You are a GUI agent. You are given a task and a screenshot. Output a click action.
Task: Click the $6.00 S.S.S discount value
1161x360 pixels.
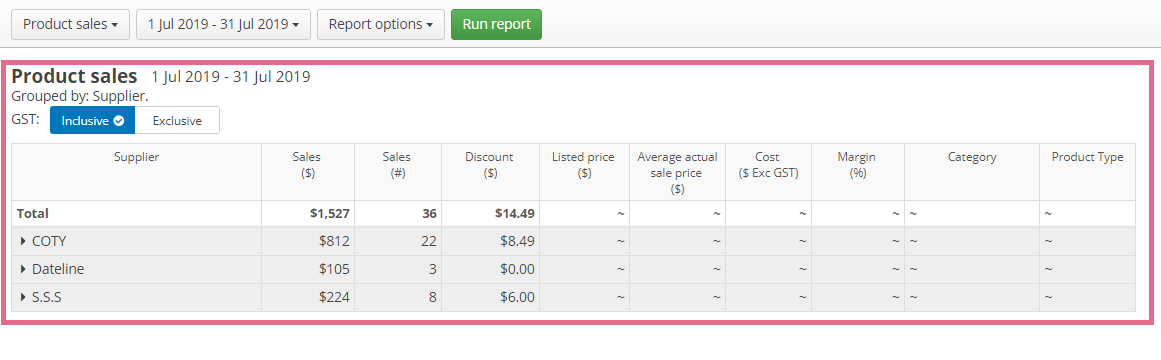click(517, 298)
